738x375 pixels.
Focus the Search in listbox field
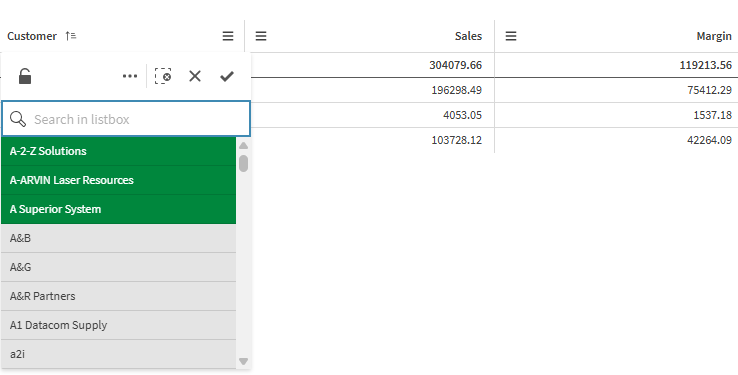126,119
